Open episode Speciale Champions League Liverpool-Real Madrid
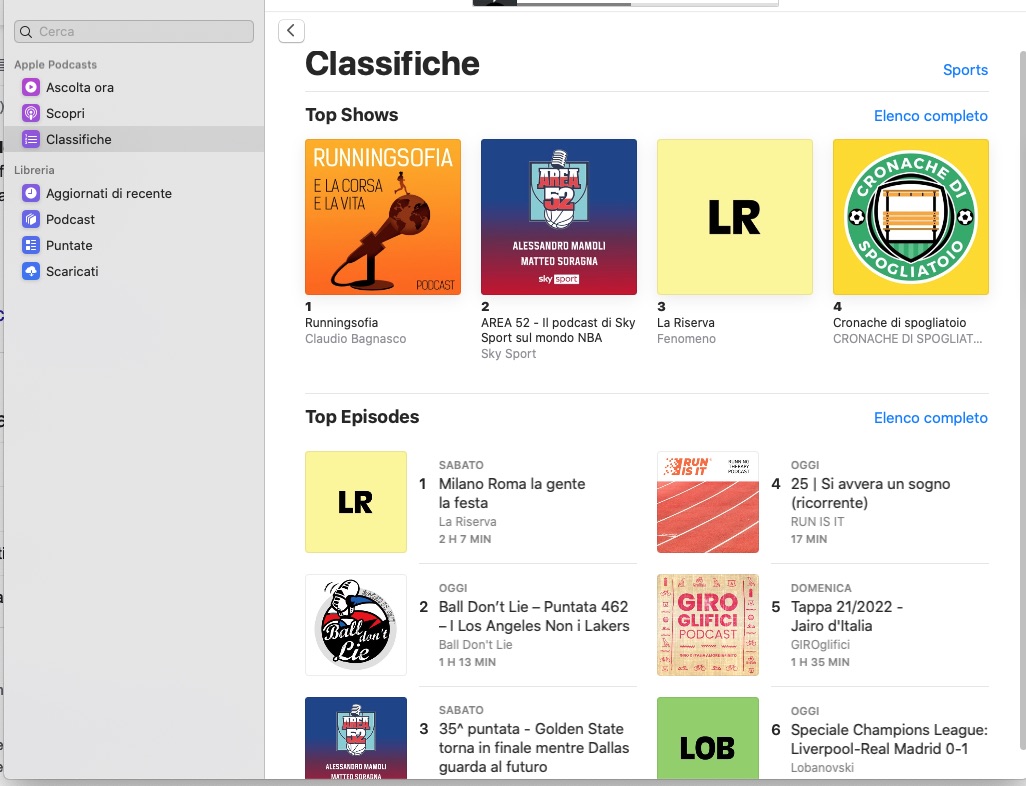Screen dimensions: 1026x786 pos(889,740)
